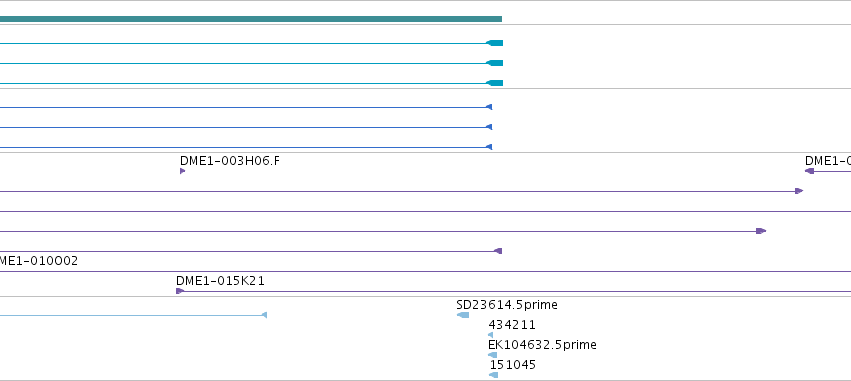Image resolution: width=851 pixels, height=381 pixels.
Task: Select the lowest cyan transcript exon block
Action: pyautogui.click(x=494, y=83)
